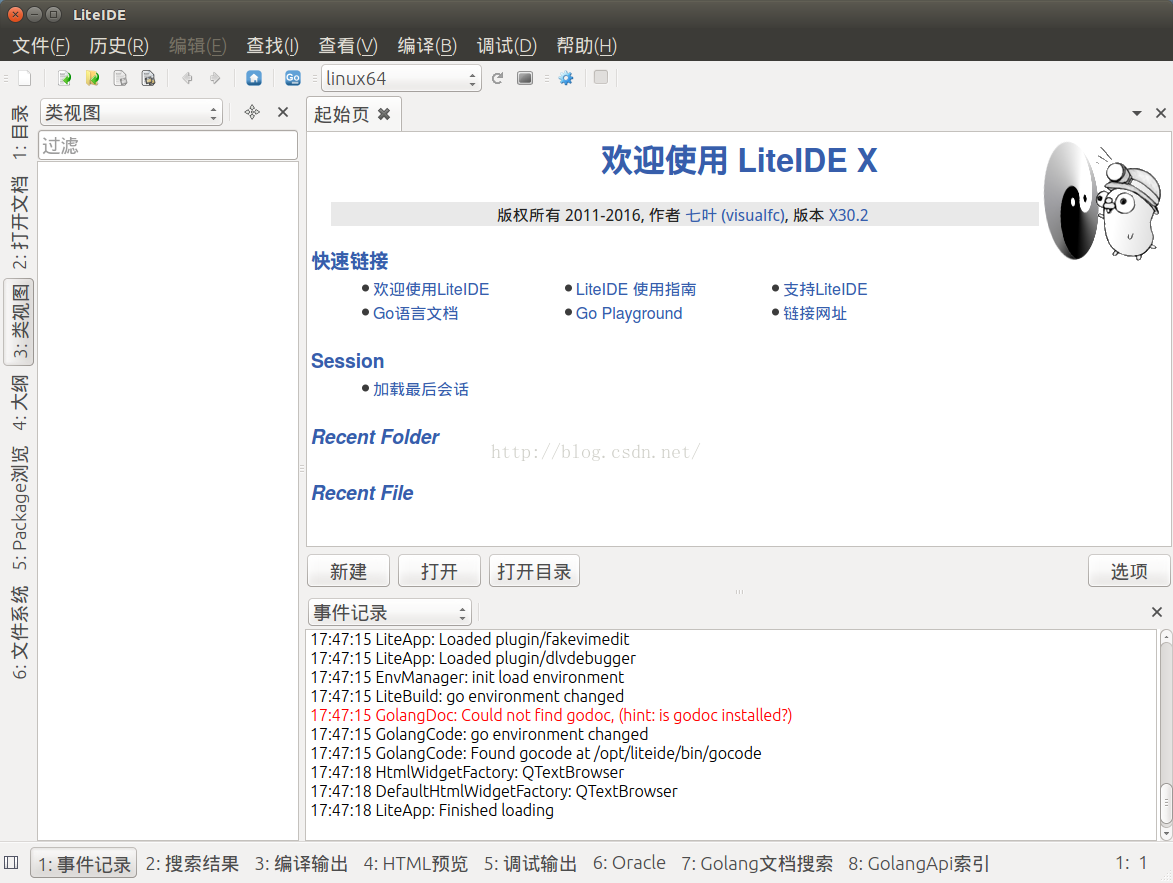Click the go back arrow icon
Image resolution: width=1173 pixels, height=883 pixels.
point(188,78)
